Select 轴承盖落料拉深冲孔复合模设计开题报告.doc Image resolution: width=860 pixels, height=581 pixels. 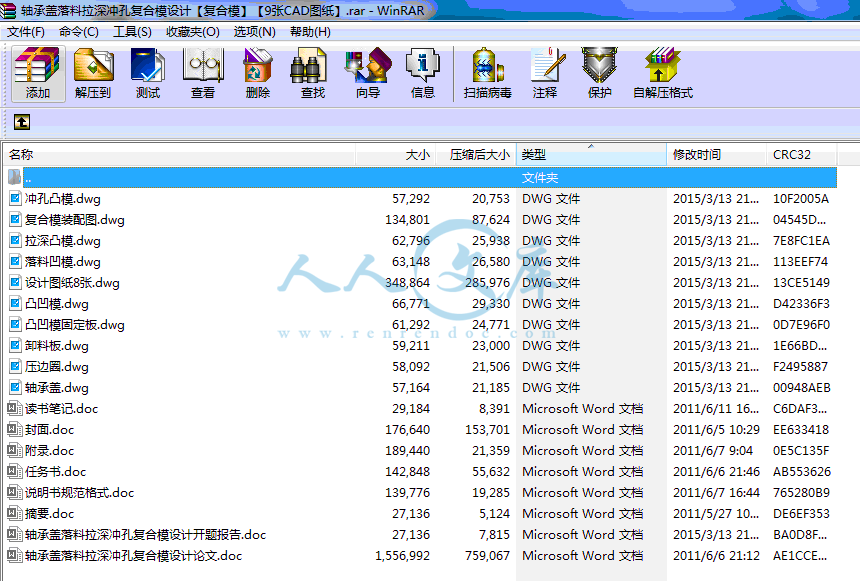point(145,534)
